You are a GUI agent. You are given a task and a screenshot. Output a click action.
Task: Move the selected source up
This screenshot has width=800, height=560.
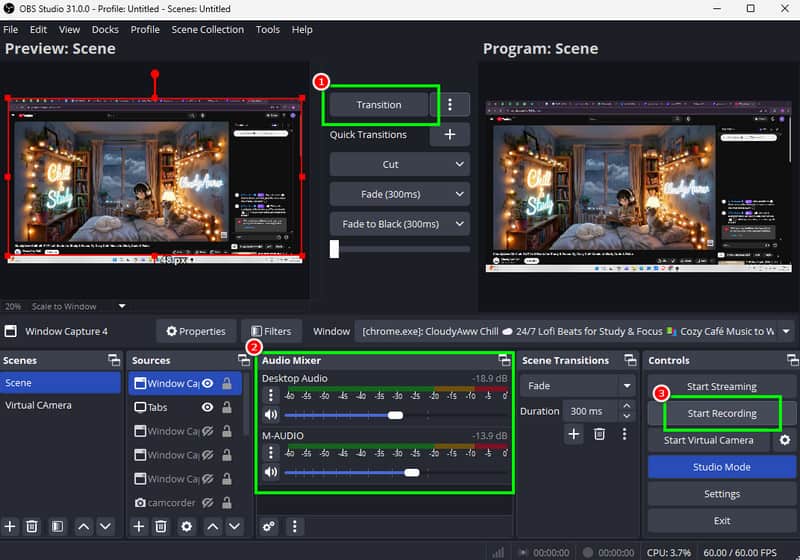click(x=213, y=526)
